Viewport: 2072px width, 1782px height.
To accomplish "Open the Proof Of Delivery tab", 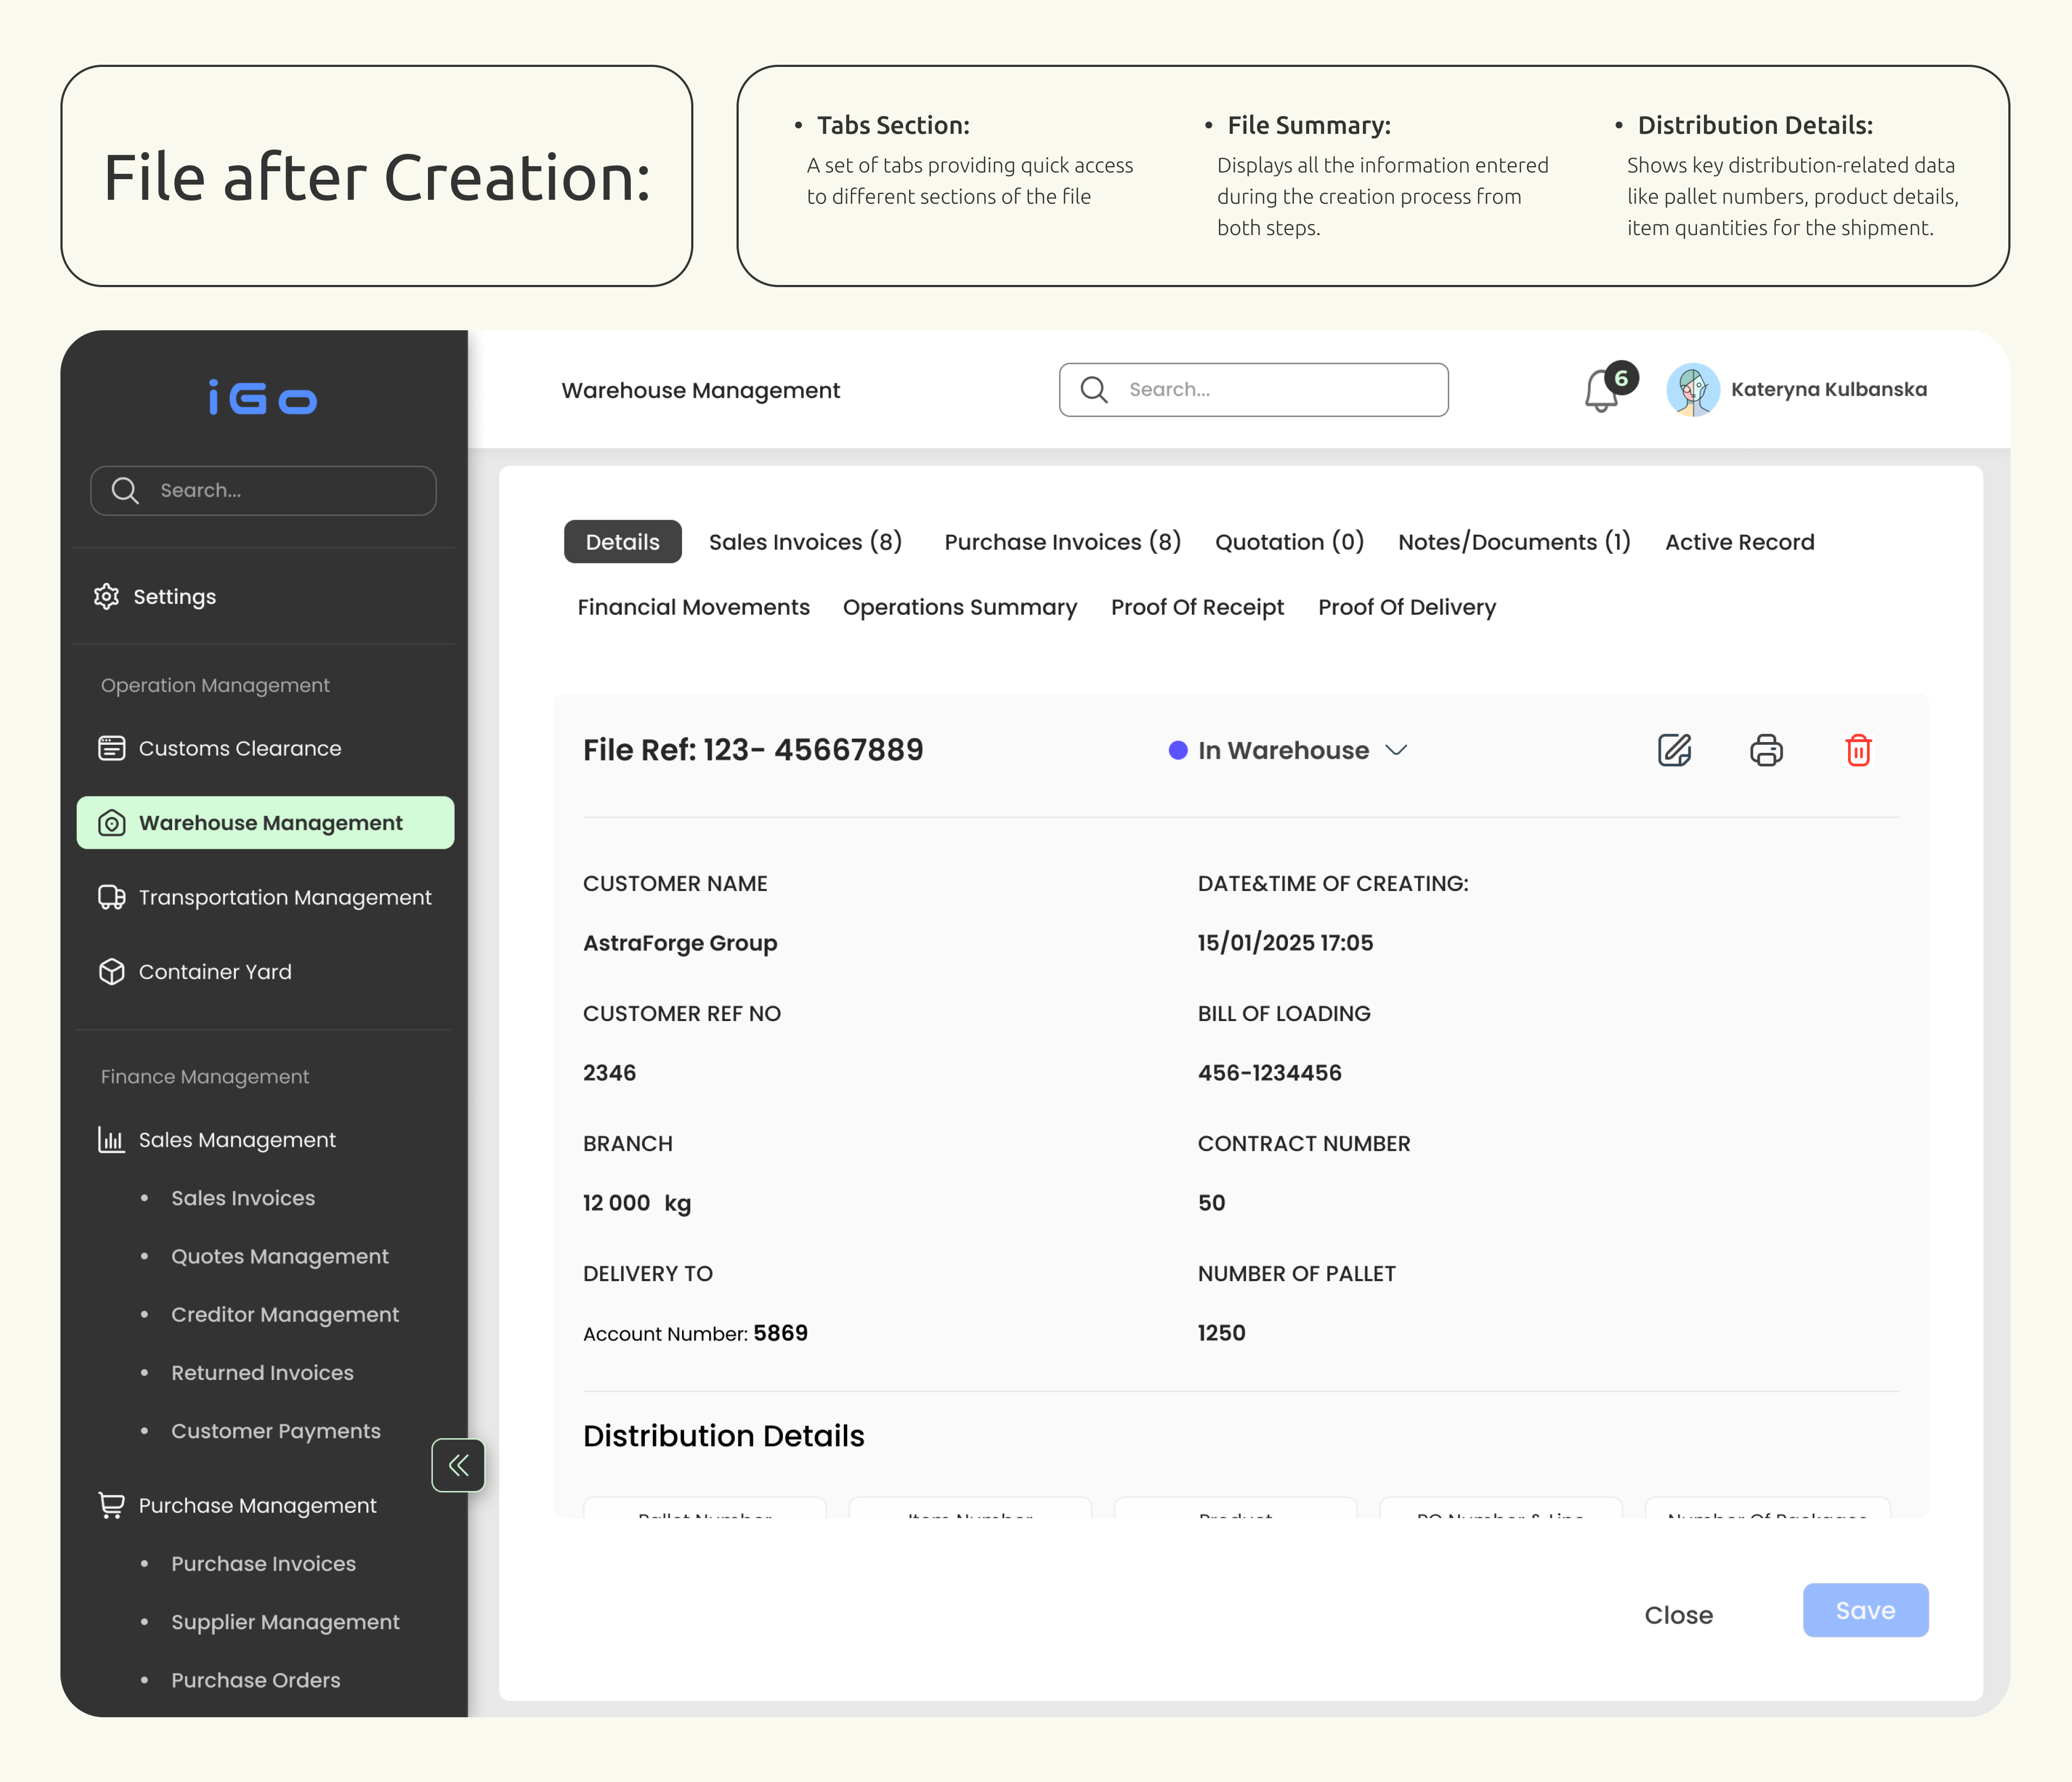I will 1406,607.
